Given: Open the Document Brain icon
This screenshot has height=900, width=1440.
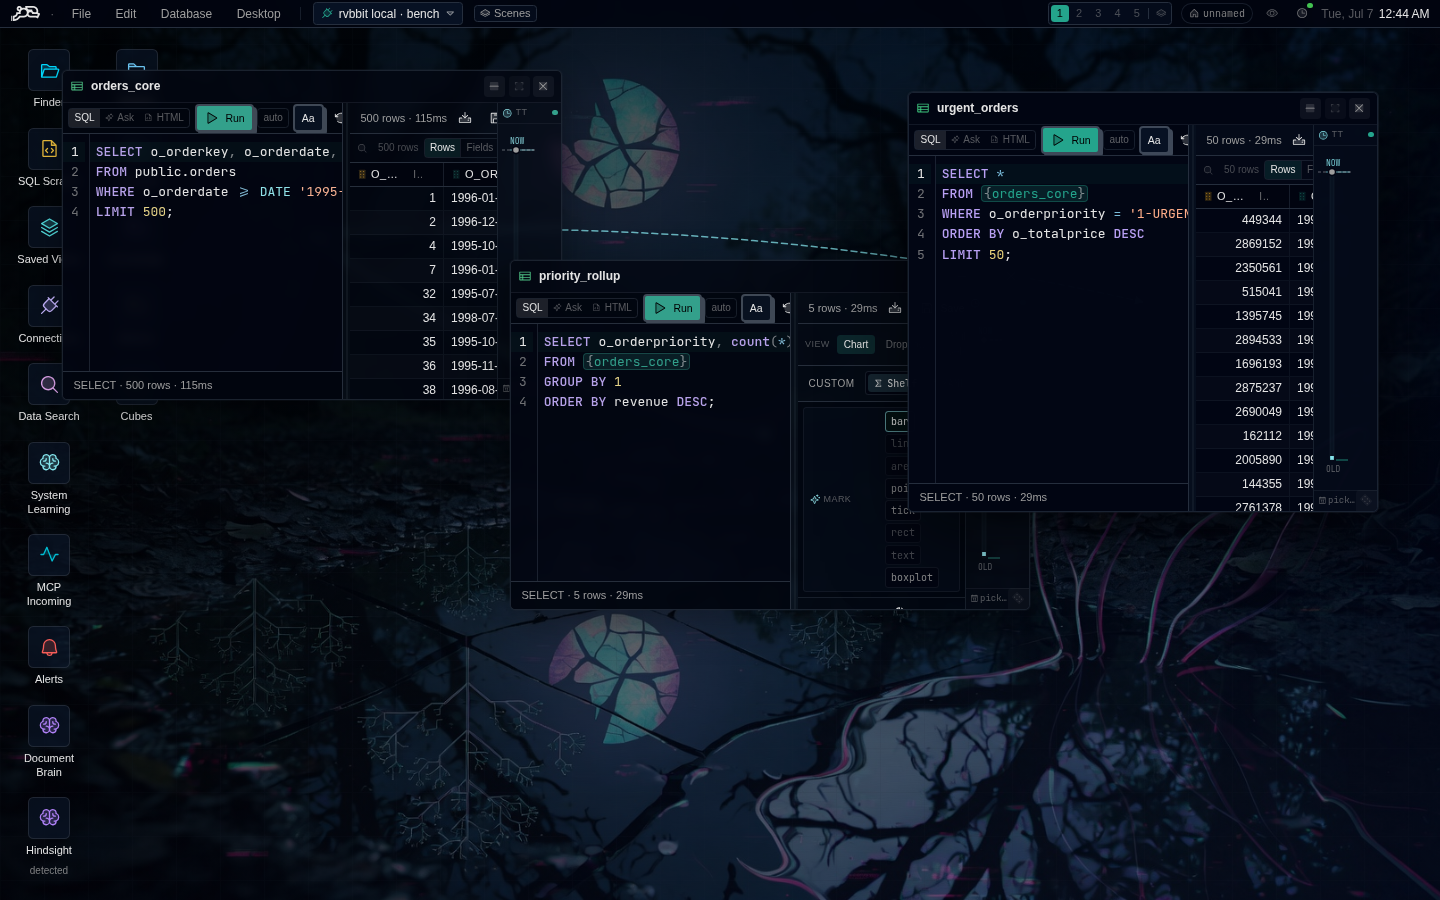Looking at the screenshot, I should pos(49,726).
